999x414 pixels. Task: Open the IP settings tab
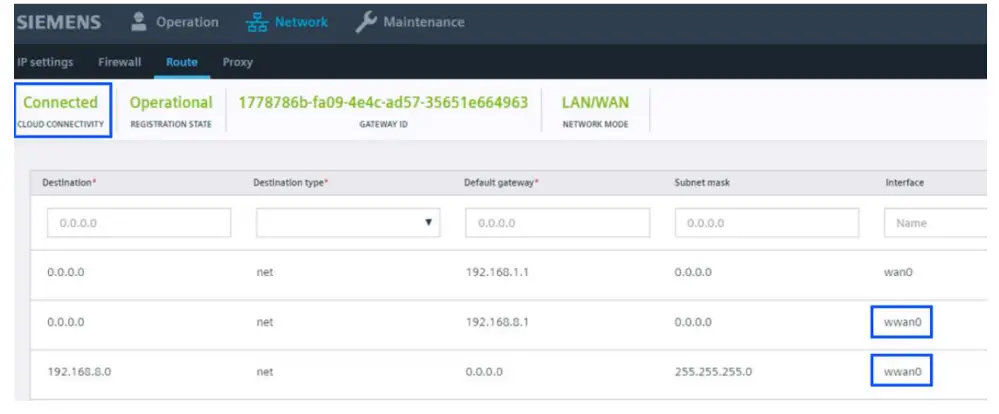pyautogui.click(x=44, y=62)
